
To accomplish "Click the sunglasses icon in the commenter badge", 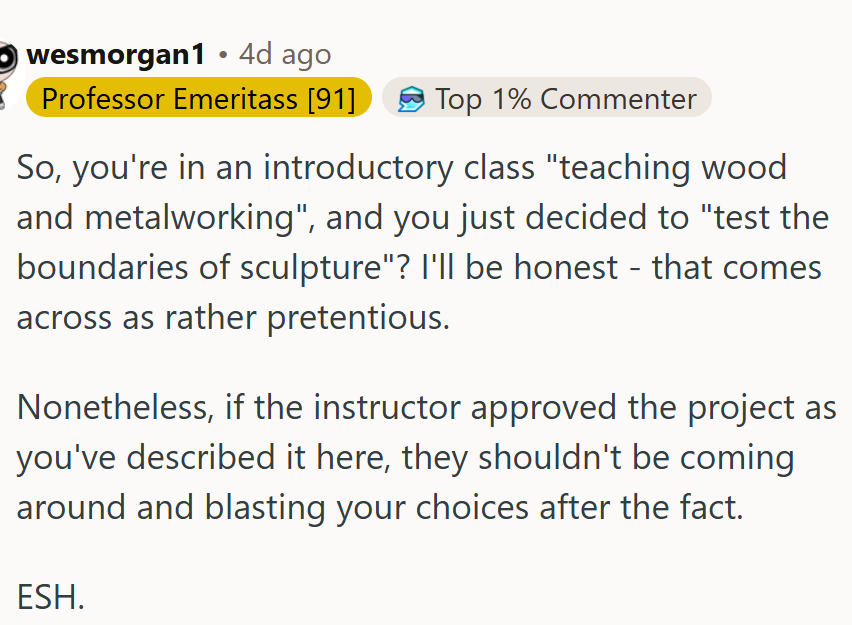I will 411,98.
